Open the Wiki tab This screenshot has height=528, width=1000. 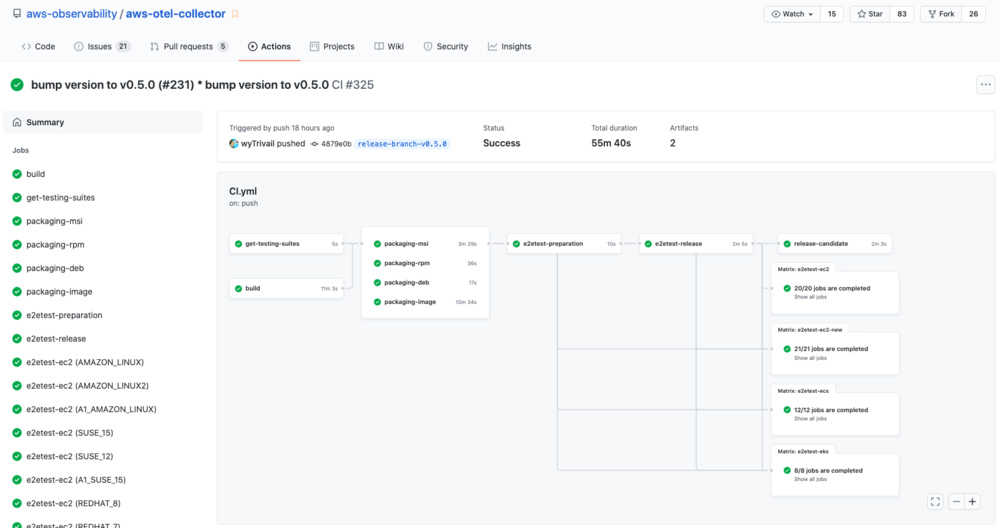[x=389, y=47]
